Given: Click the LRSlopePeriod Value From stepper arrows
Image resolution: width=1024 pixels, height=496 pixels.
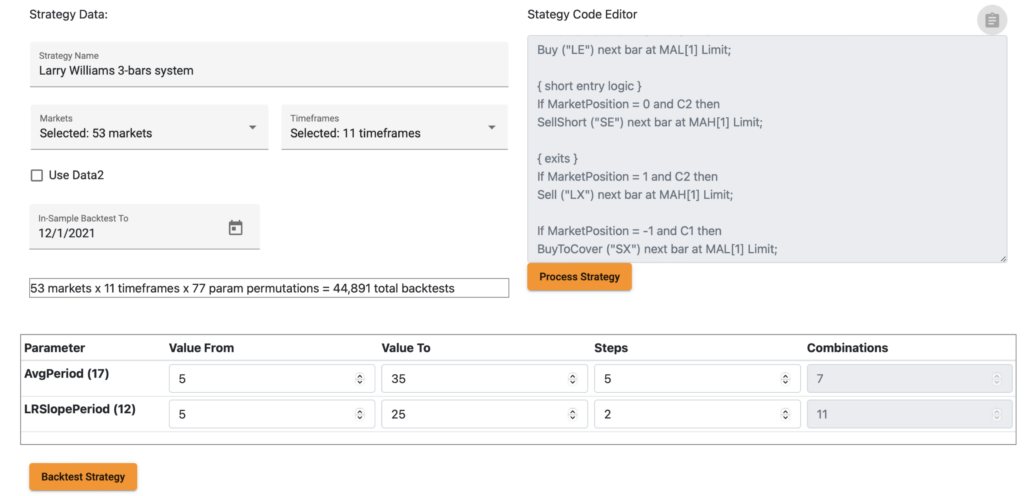Looking at the screenshot, I should point(359,414).
